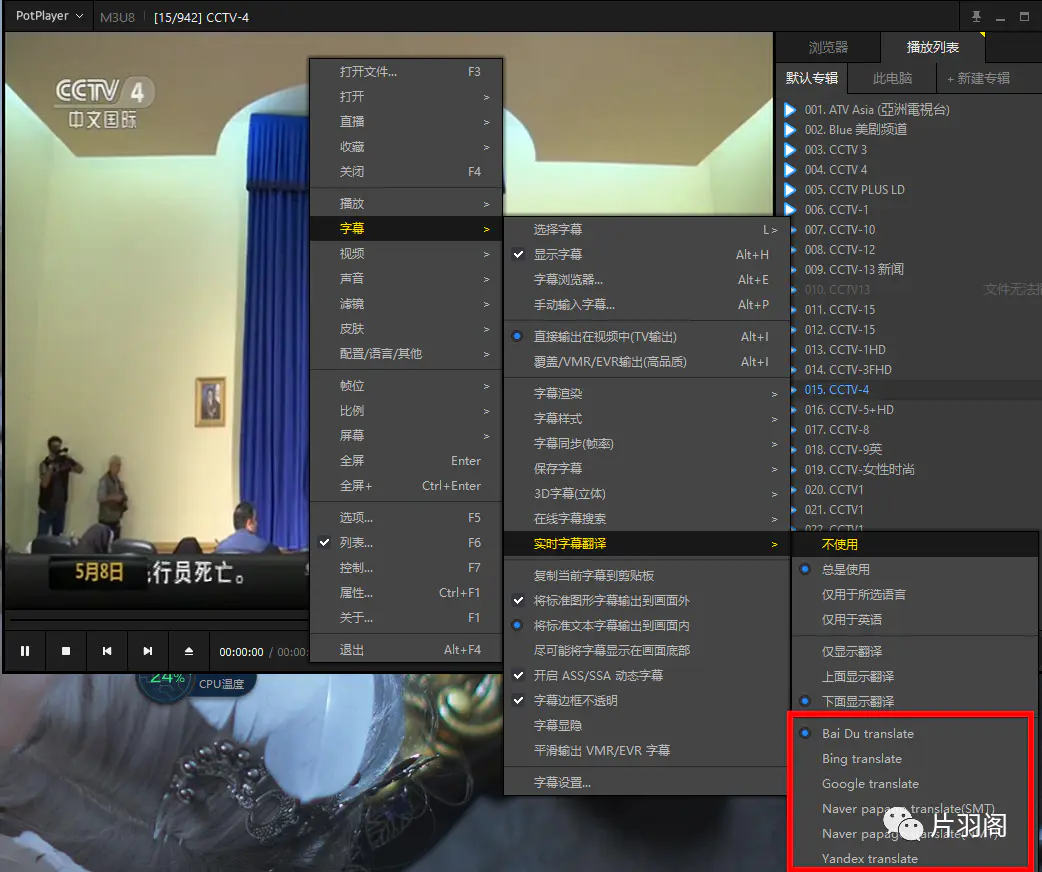Toggle 开启 ASS/SSA 动态字幕 option
1042x872 pixels.
click(x=597, y=676)
